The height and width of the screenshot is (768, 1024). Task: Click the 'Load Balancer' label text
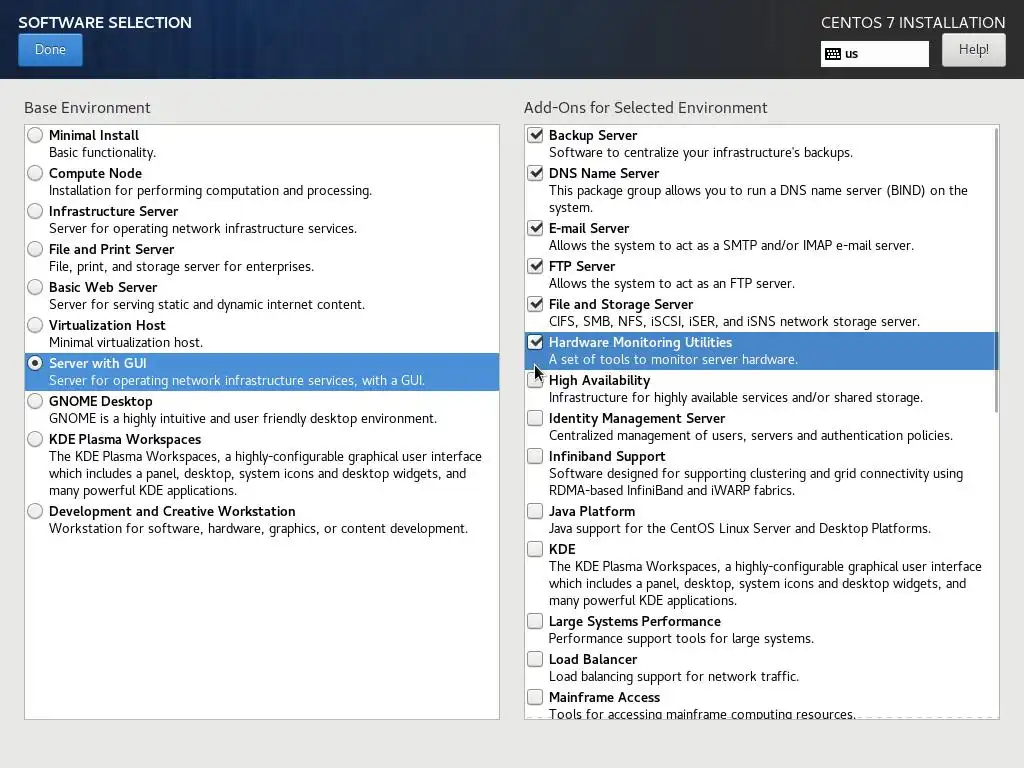[x=593, y=659]
